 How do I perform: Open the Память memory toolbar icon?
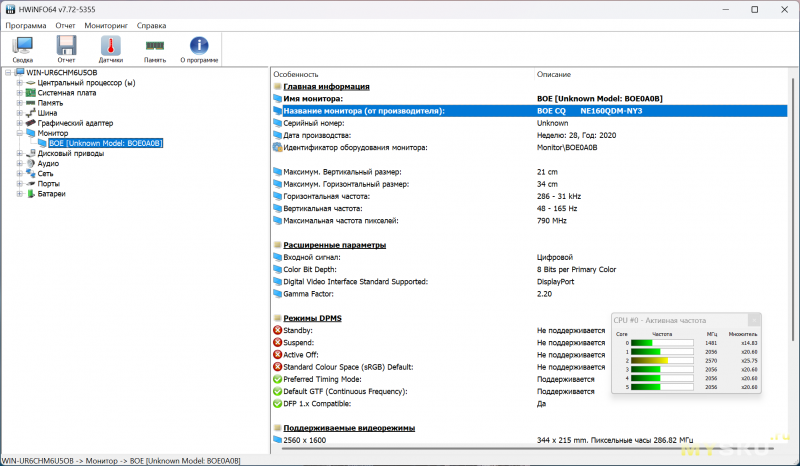(155, 49)
